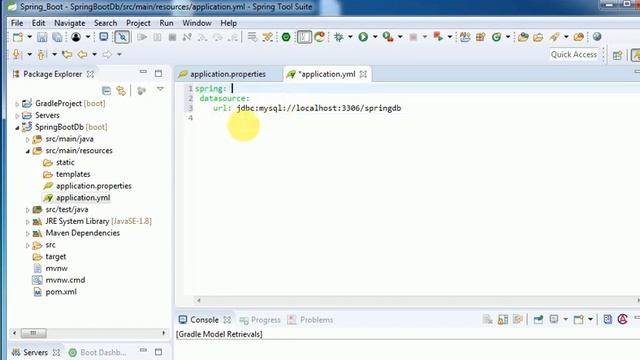Click the globe web browser icon
The width and height of the screenshot is (640, 360).
597,37
